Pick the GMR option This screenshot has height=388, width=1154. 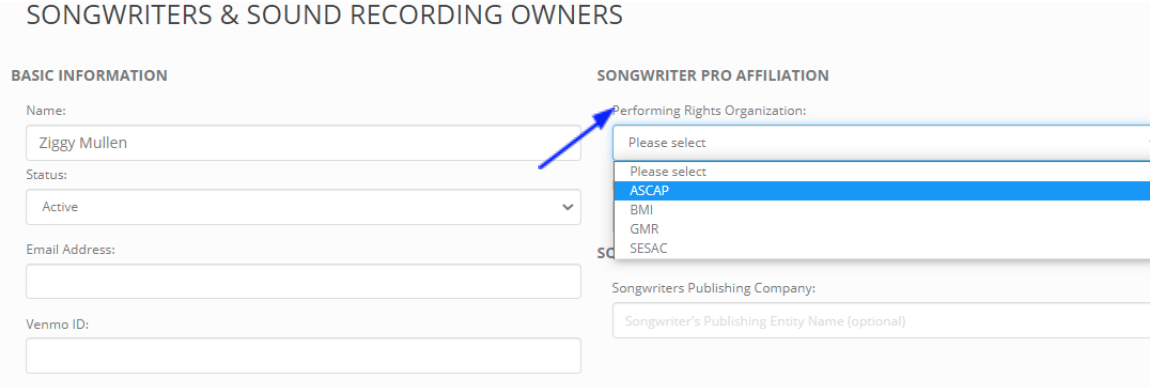pos(882,229)
